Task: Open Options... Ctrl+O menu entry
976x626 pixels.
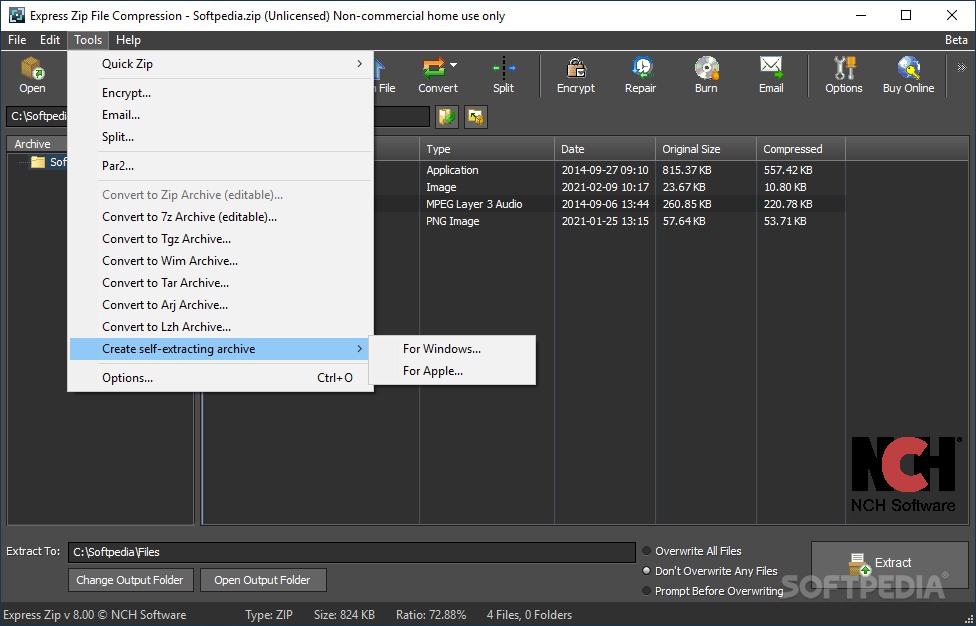Action: pos(220,378)
